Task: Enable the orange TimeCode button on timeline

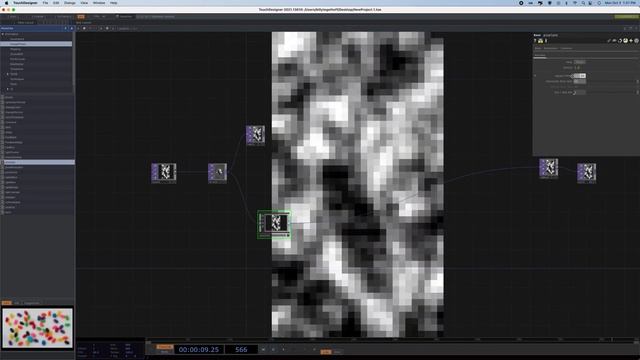Action: [x=164, y=347]
